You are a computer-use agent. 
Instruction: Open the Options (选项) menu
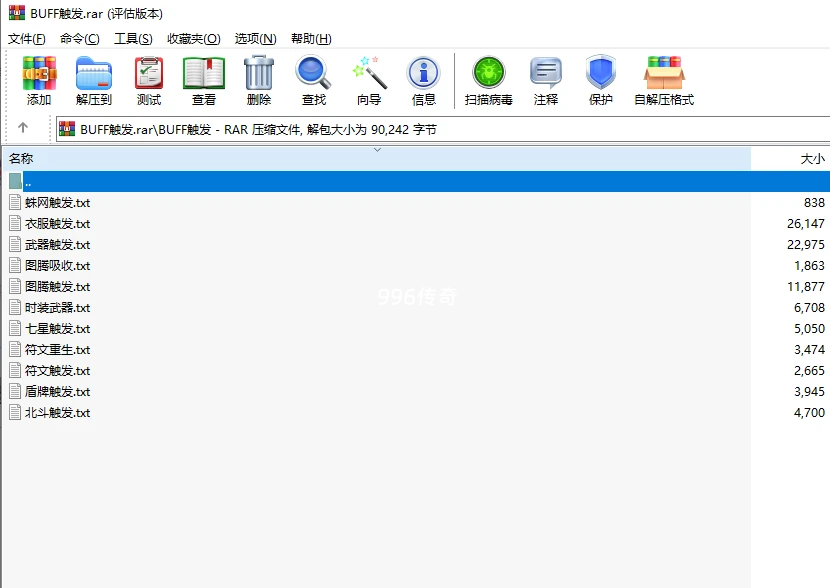pyautogui.click(x=255, y=39)
